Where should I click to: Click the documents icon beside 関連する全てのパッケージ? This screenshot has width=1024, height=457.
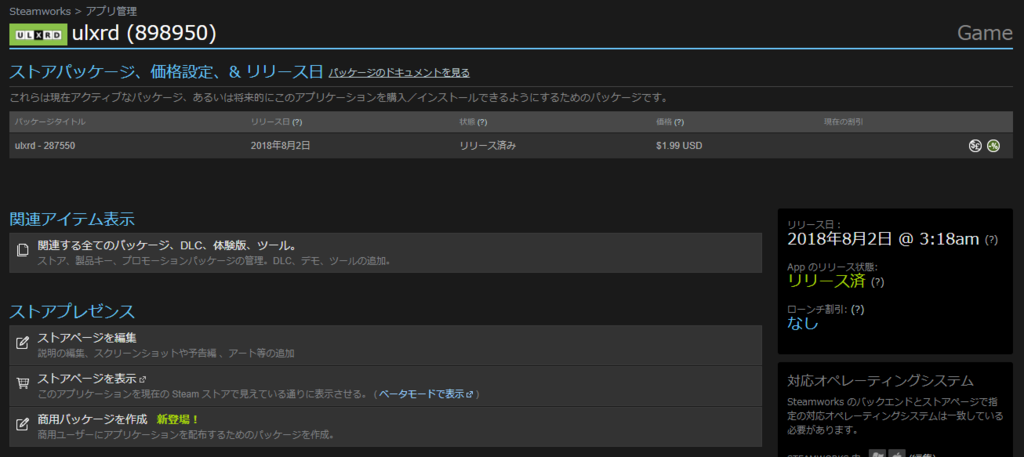coord(22,251)
